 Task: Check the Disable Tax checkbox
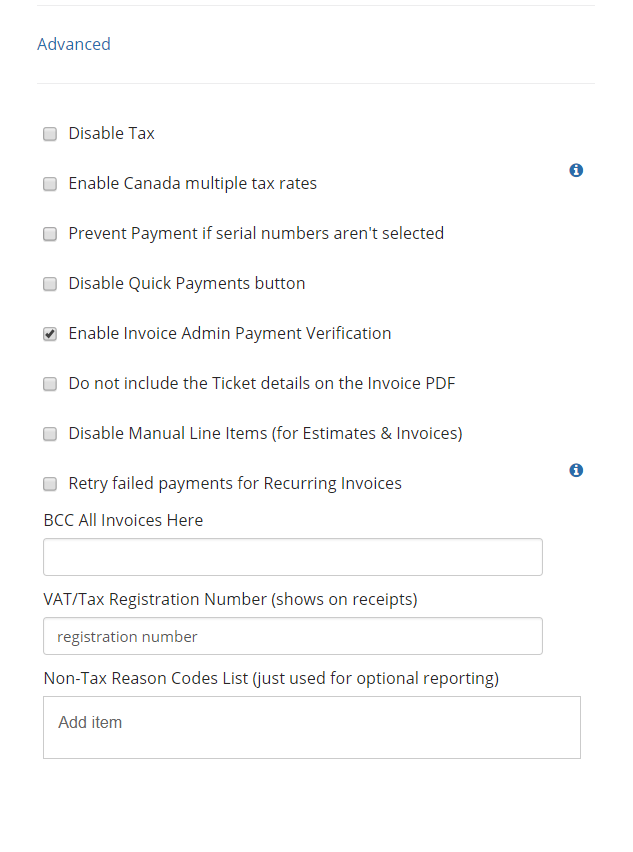[50, 134]
